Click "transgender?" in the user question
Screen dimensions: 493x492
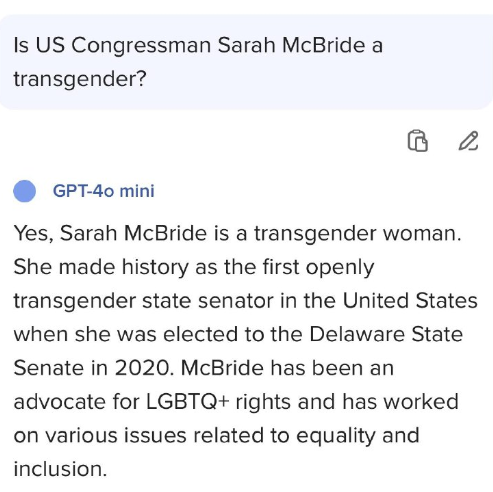click(80, 79)
